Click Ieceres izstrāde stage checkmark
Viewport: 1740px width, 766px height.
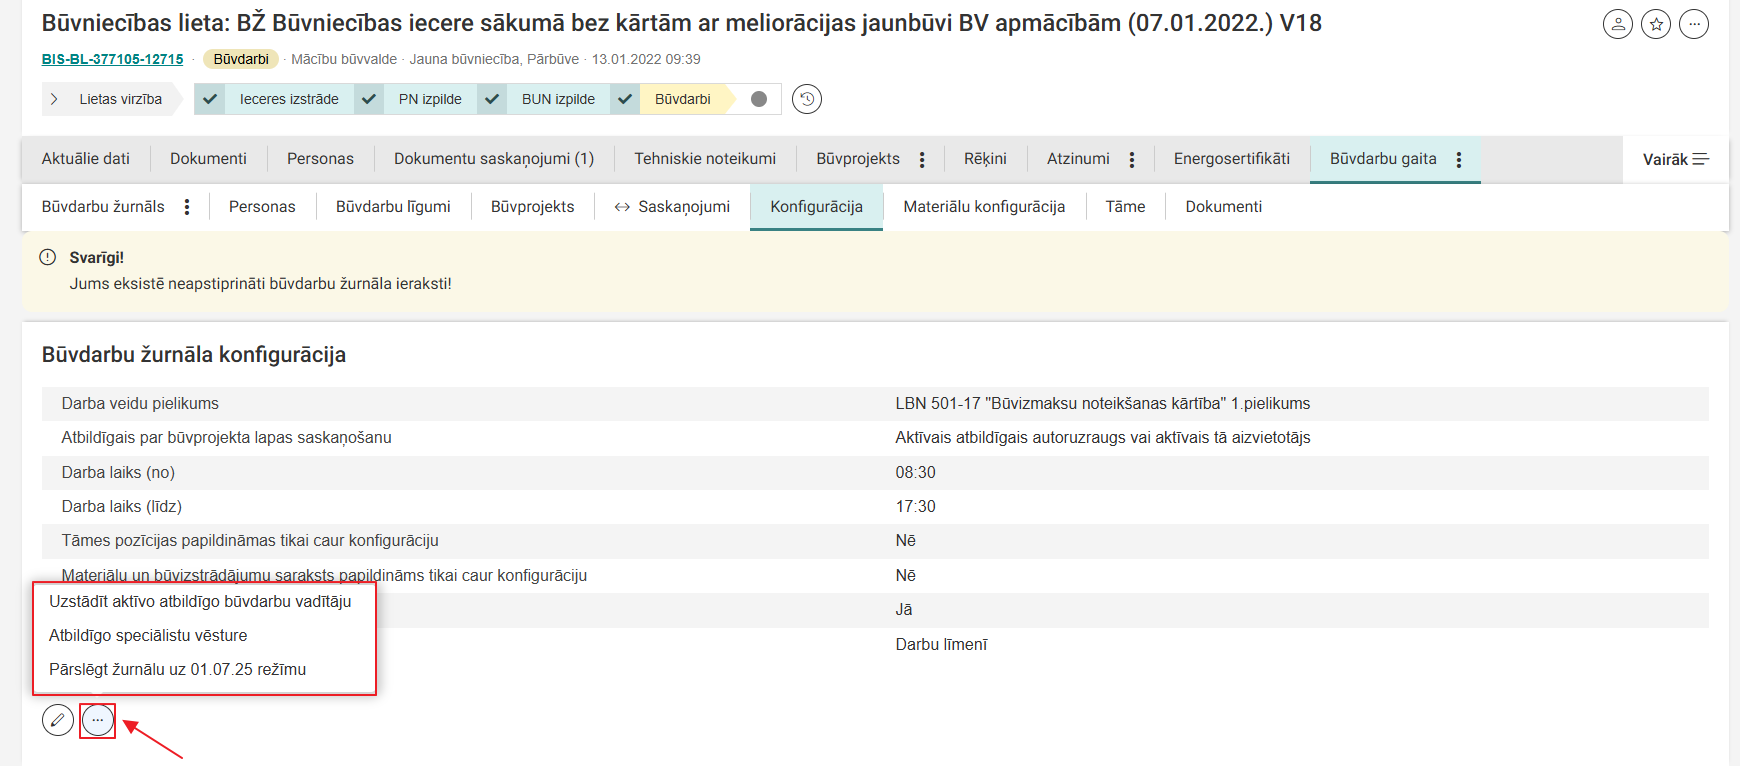click(x=210, y=99)
